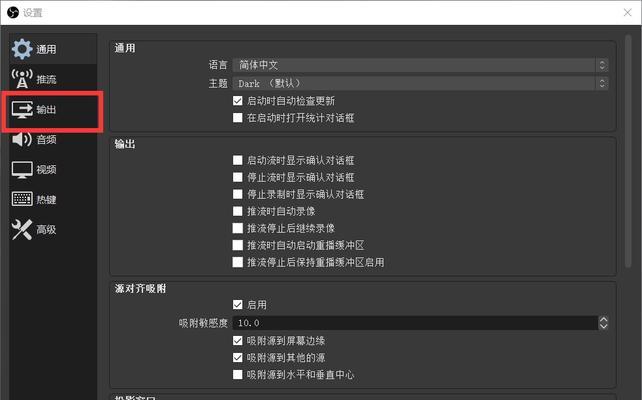This screenshot has height=400, width=642.
Task: Click the arrow of the 语言 combo box
Action: point(602,65)
